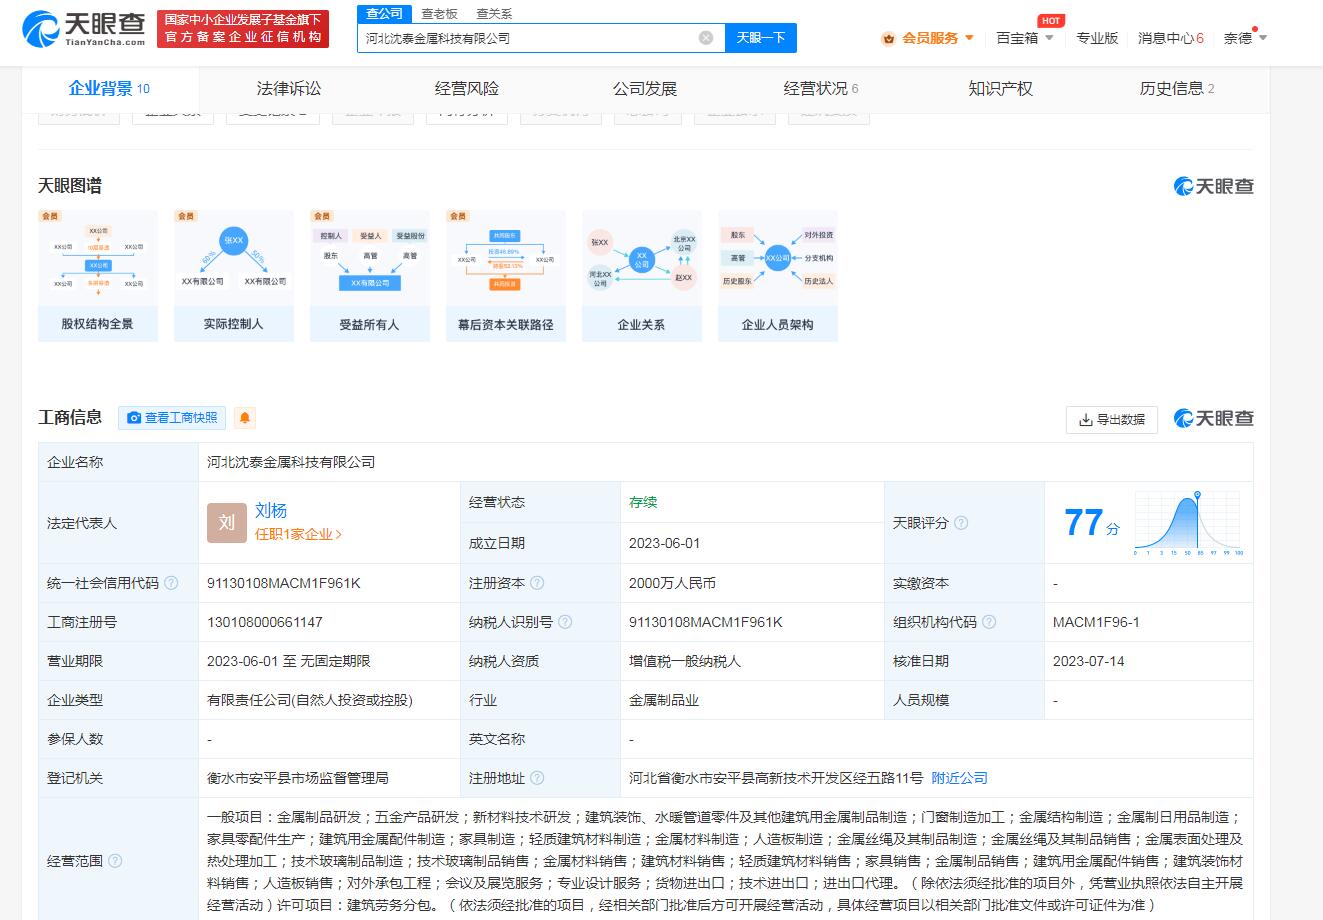Switch to 查公司 search tab

384,13
